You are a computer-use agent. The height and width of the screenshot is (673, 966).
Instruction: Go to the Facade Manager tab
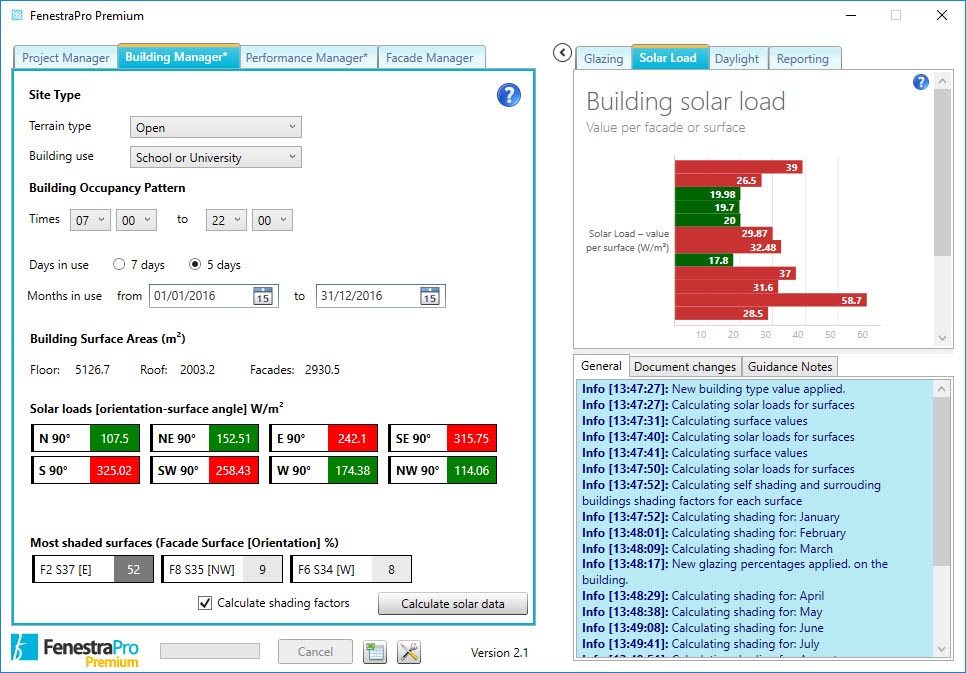point(430,58)
